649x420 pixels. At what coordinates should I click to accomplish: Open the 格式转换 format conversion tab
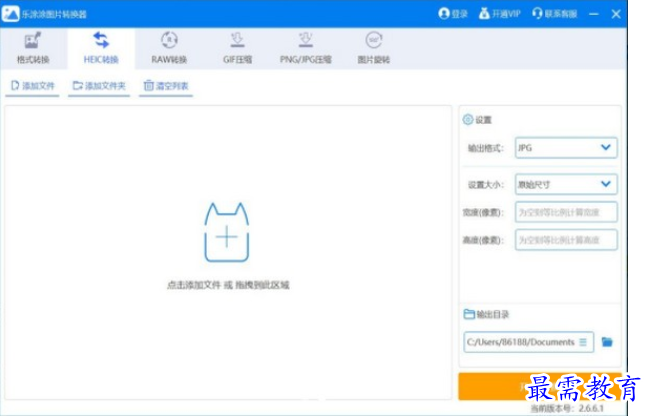click(x=33, y=48)
